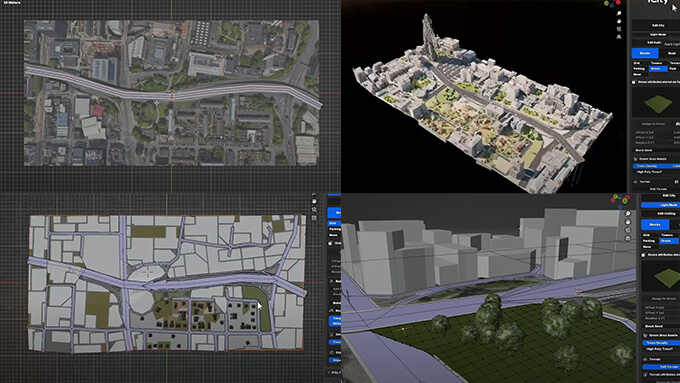
Task: Click green material thumbnail in upper-right panel
Action: tap(656, 102)
